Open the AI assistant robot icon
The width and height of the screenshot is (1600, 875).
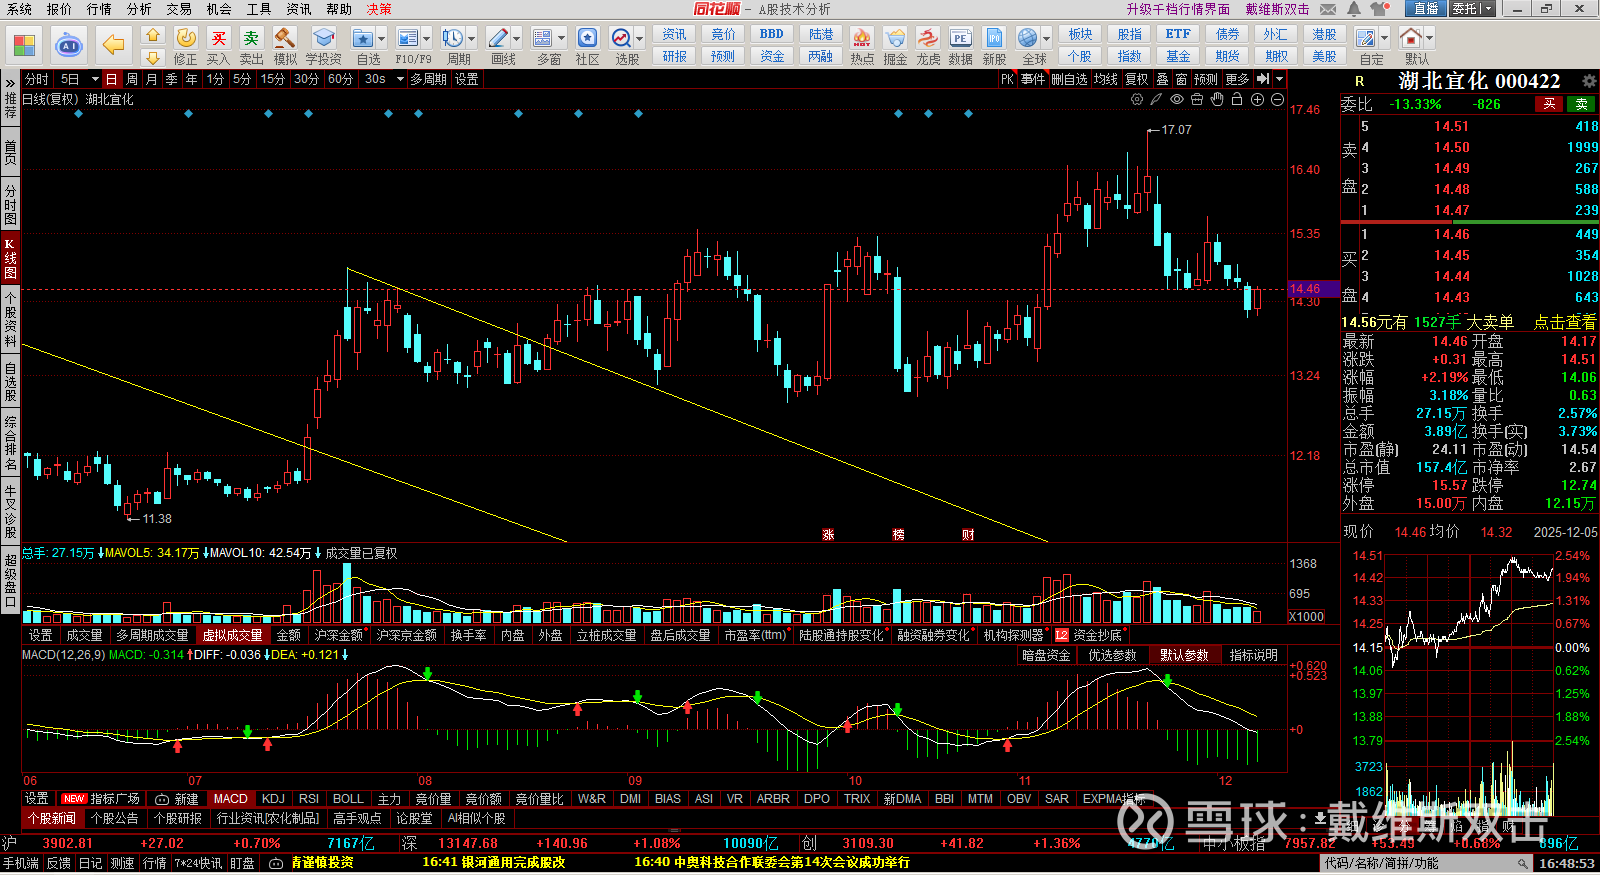click(x=68, y=45)
